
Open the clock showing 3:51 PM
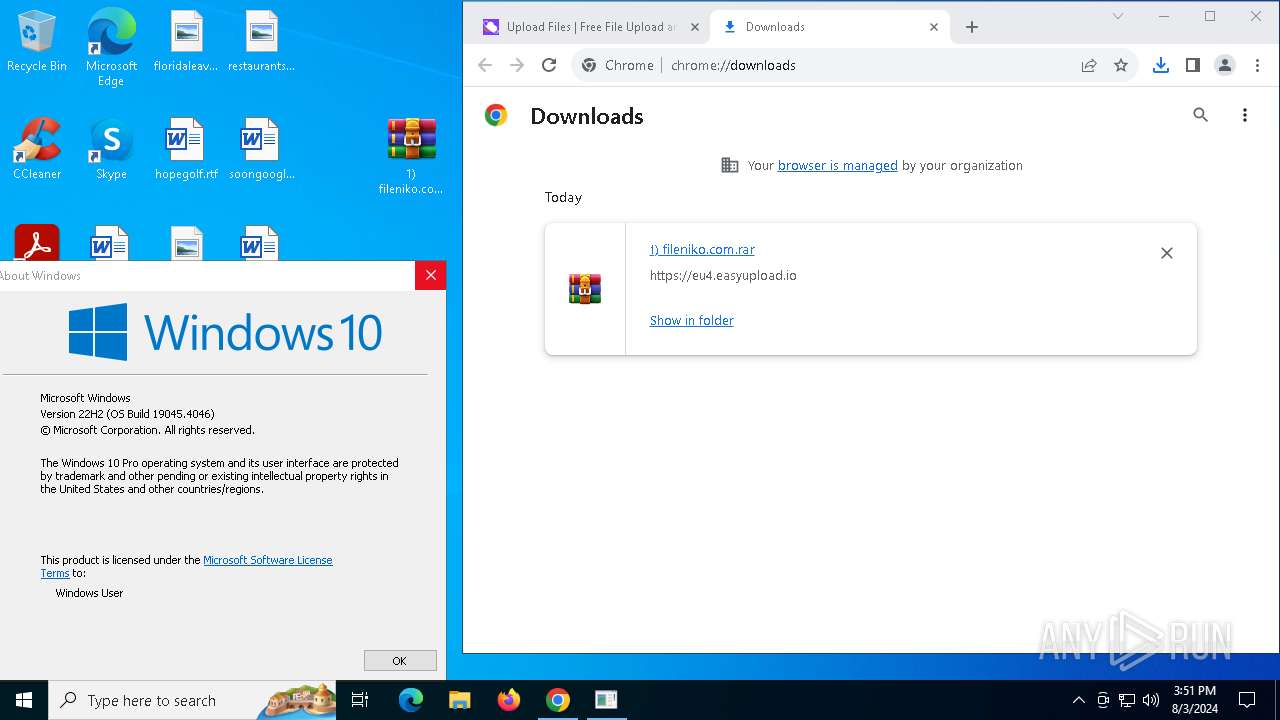tap(1194, 700)
